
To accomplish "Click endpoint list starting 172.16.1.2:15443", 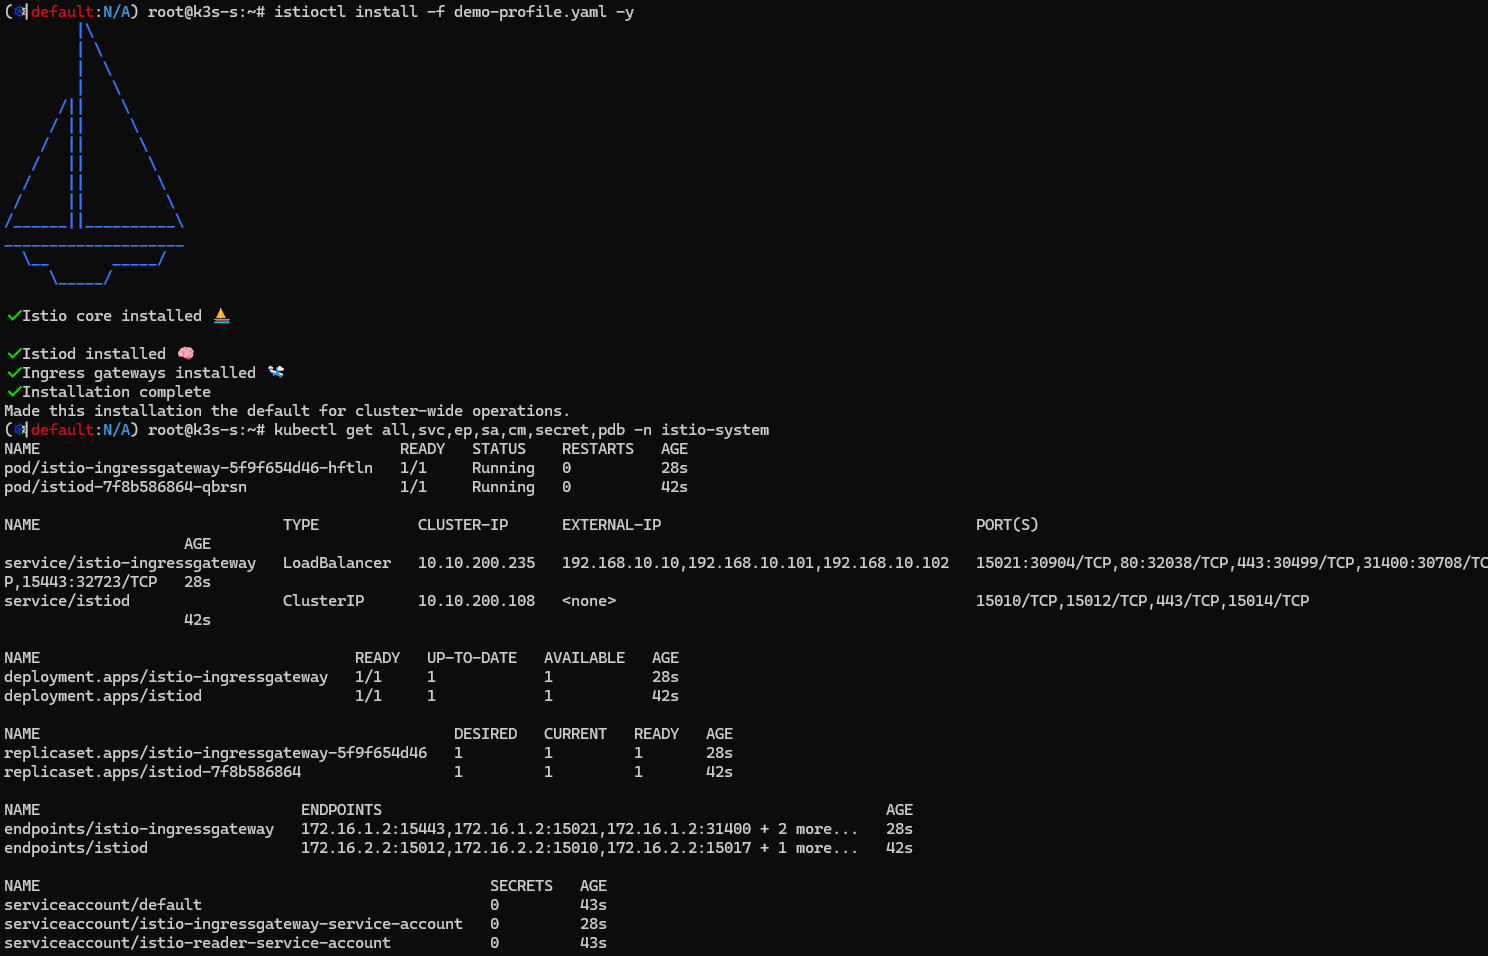I will pos(579,829).
